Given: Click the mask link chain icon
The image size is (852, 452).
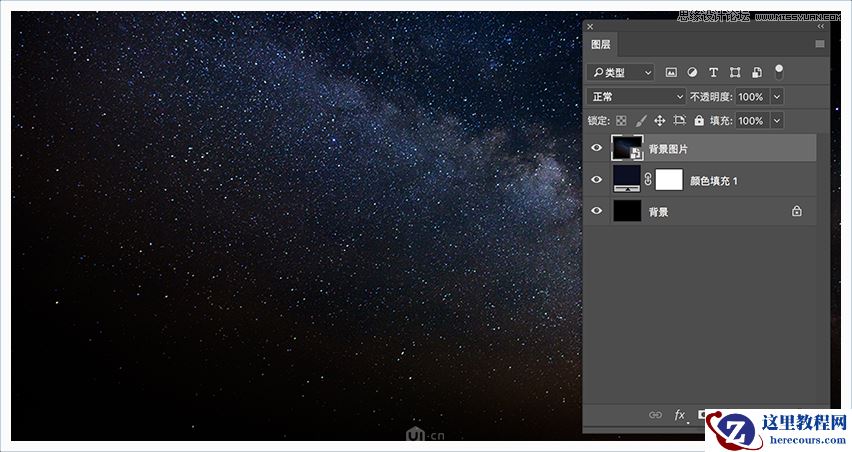Looking at the screenshot, I should pyautogui.click(x=648, y=179).
